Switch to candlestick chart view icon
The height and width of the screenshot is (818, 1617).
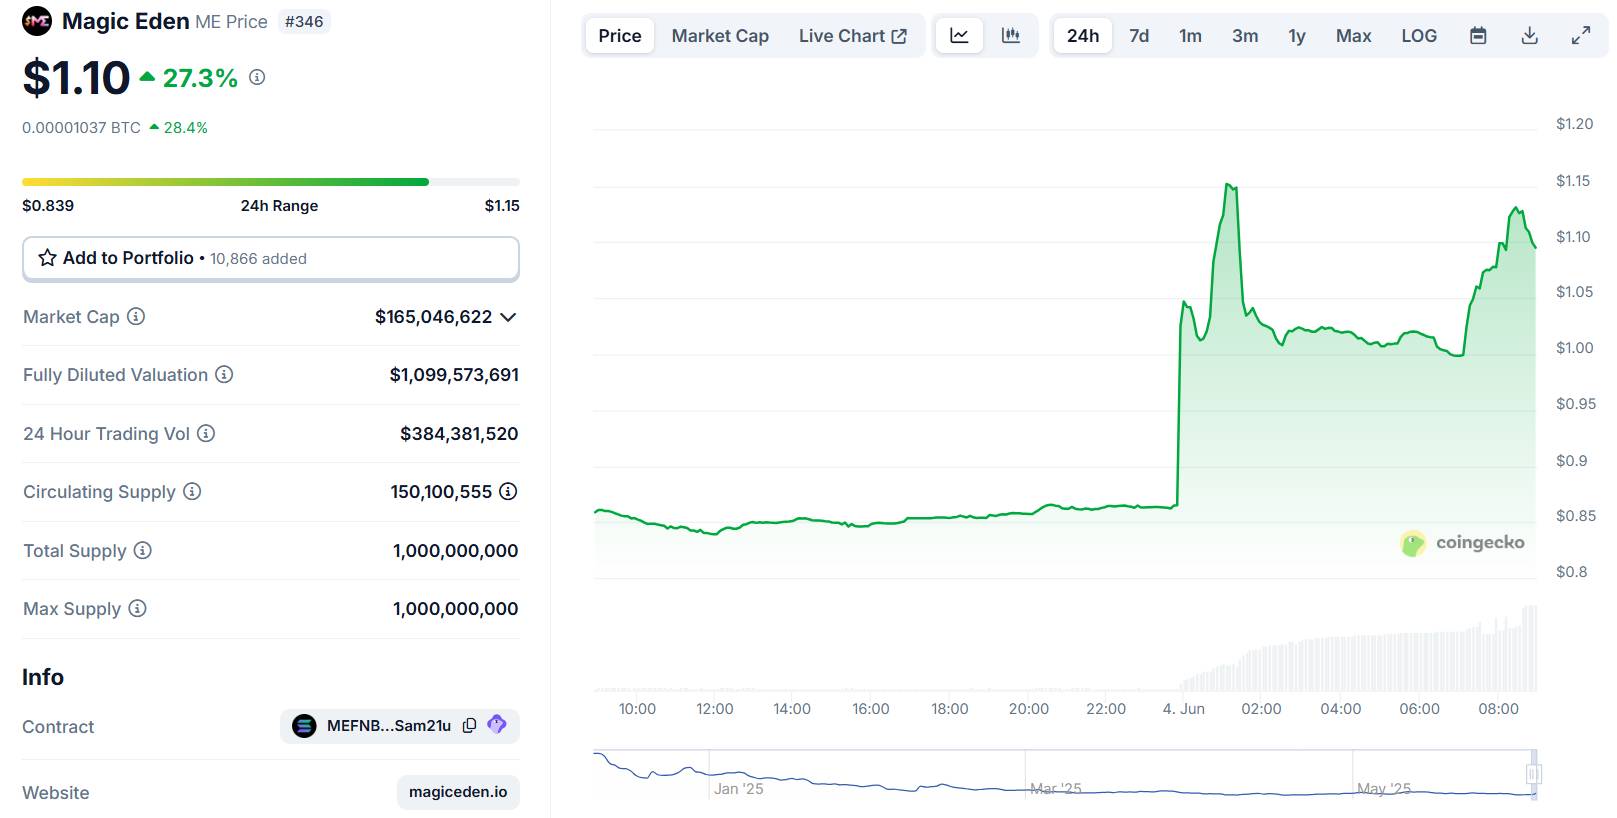(1011, 36)
